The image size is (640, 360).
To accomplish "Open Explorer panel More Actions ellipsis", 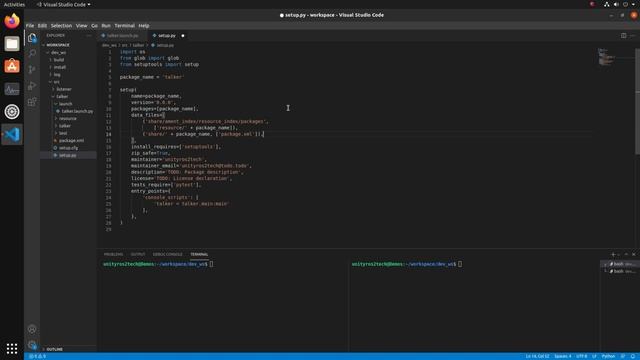I will click(x=89, y=36).
